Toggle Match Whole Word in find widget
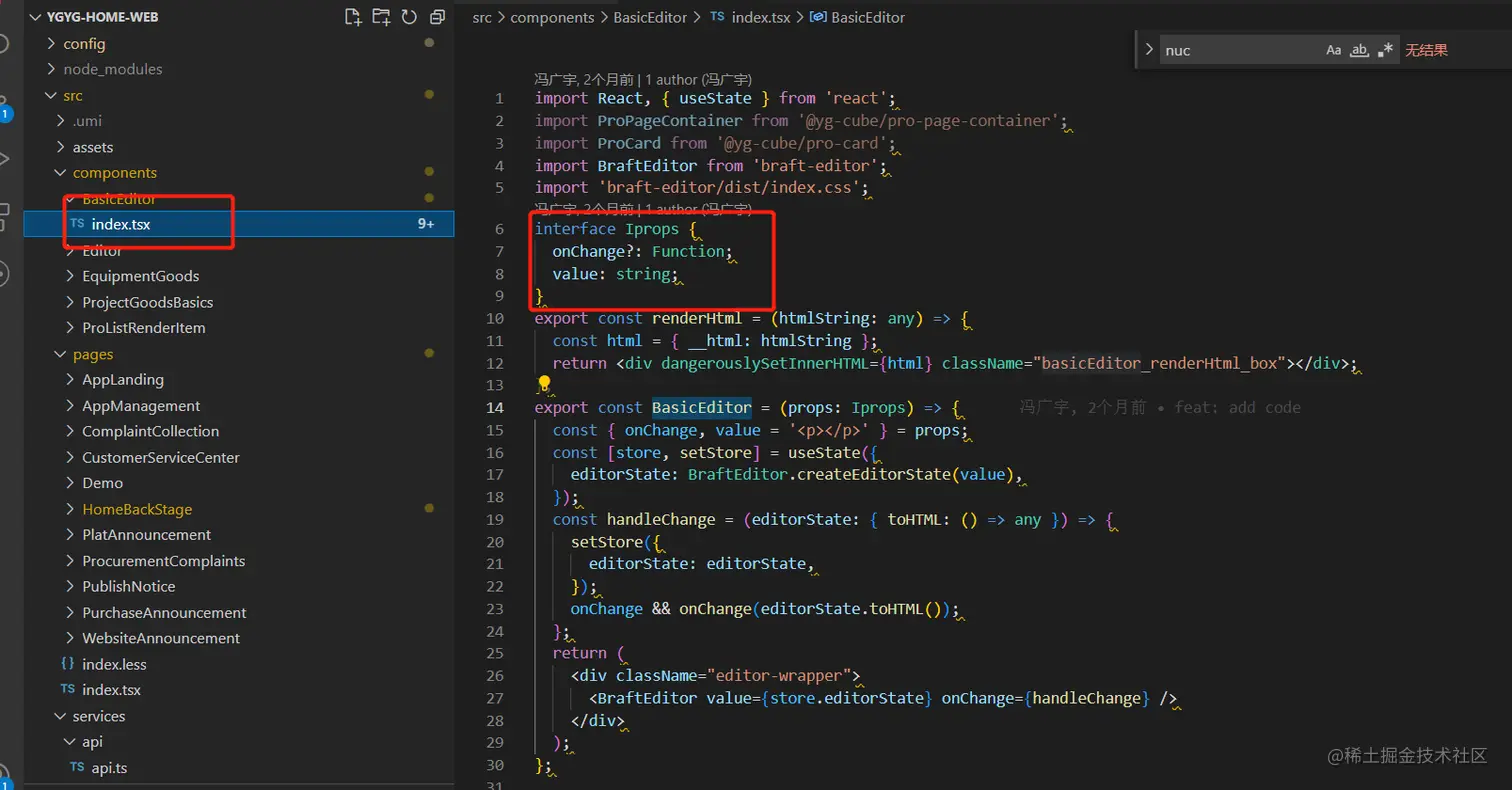This screenshot has height=790, width=1512. coord(1359,50)
